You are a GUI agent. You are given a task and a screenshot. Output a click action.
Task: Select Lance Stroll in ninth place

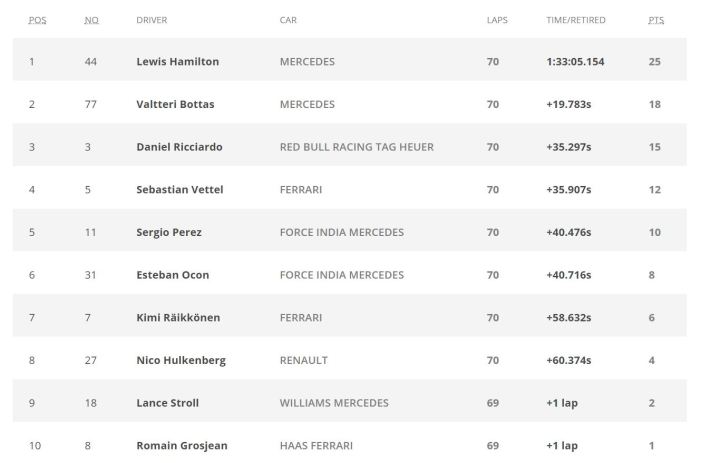167,403
